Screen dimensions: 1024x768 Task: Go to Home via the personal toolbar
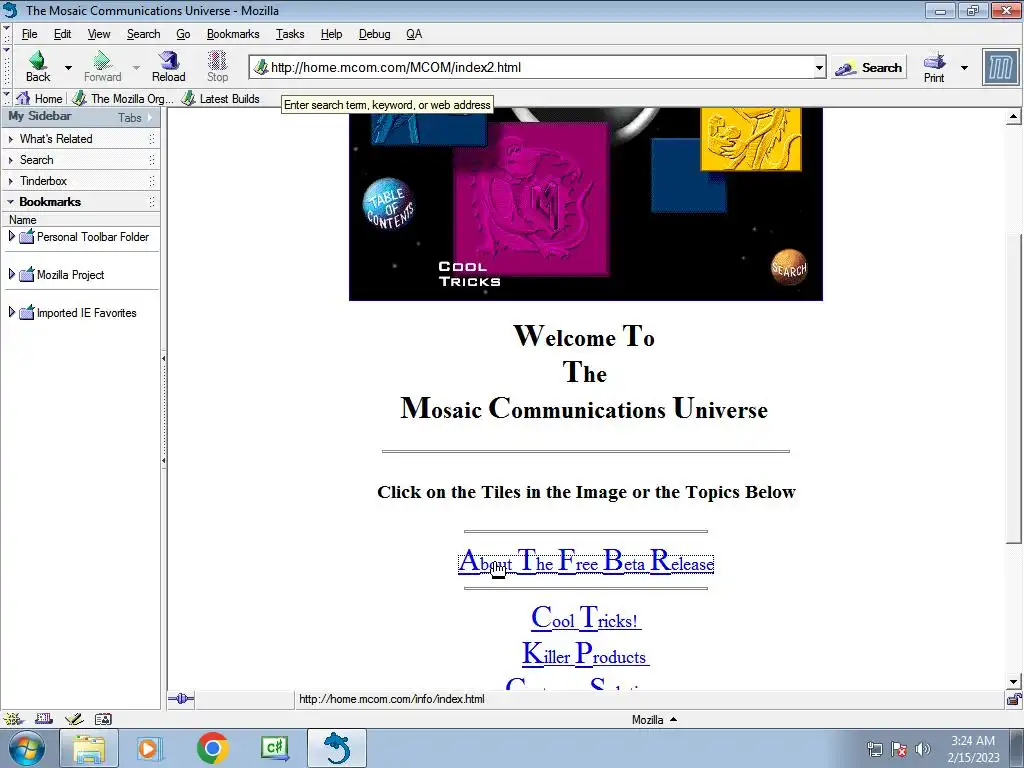point(40,99)
